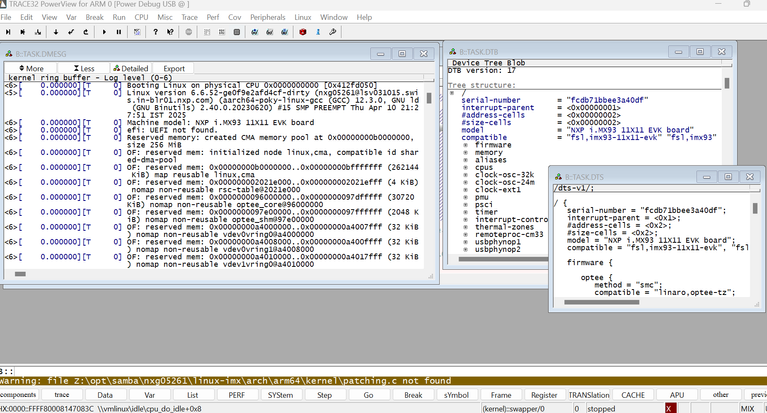Click Less in the DMESG window
Image resolution: width=767 pixels, height=413 pixels.
(x=84, y=69)
